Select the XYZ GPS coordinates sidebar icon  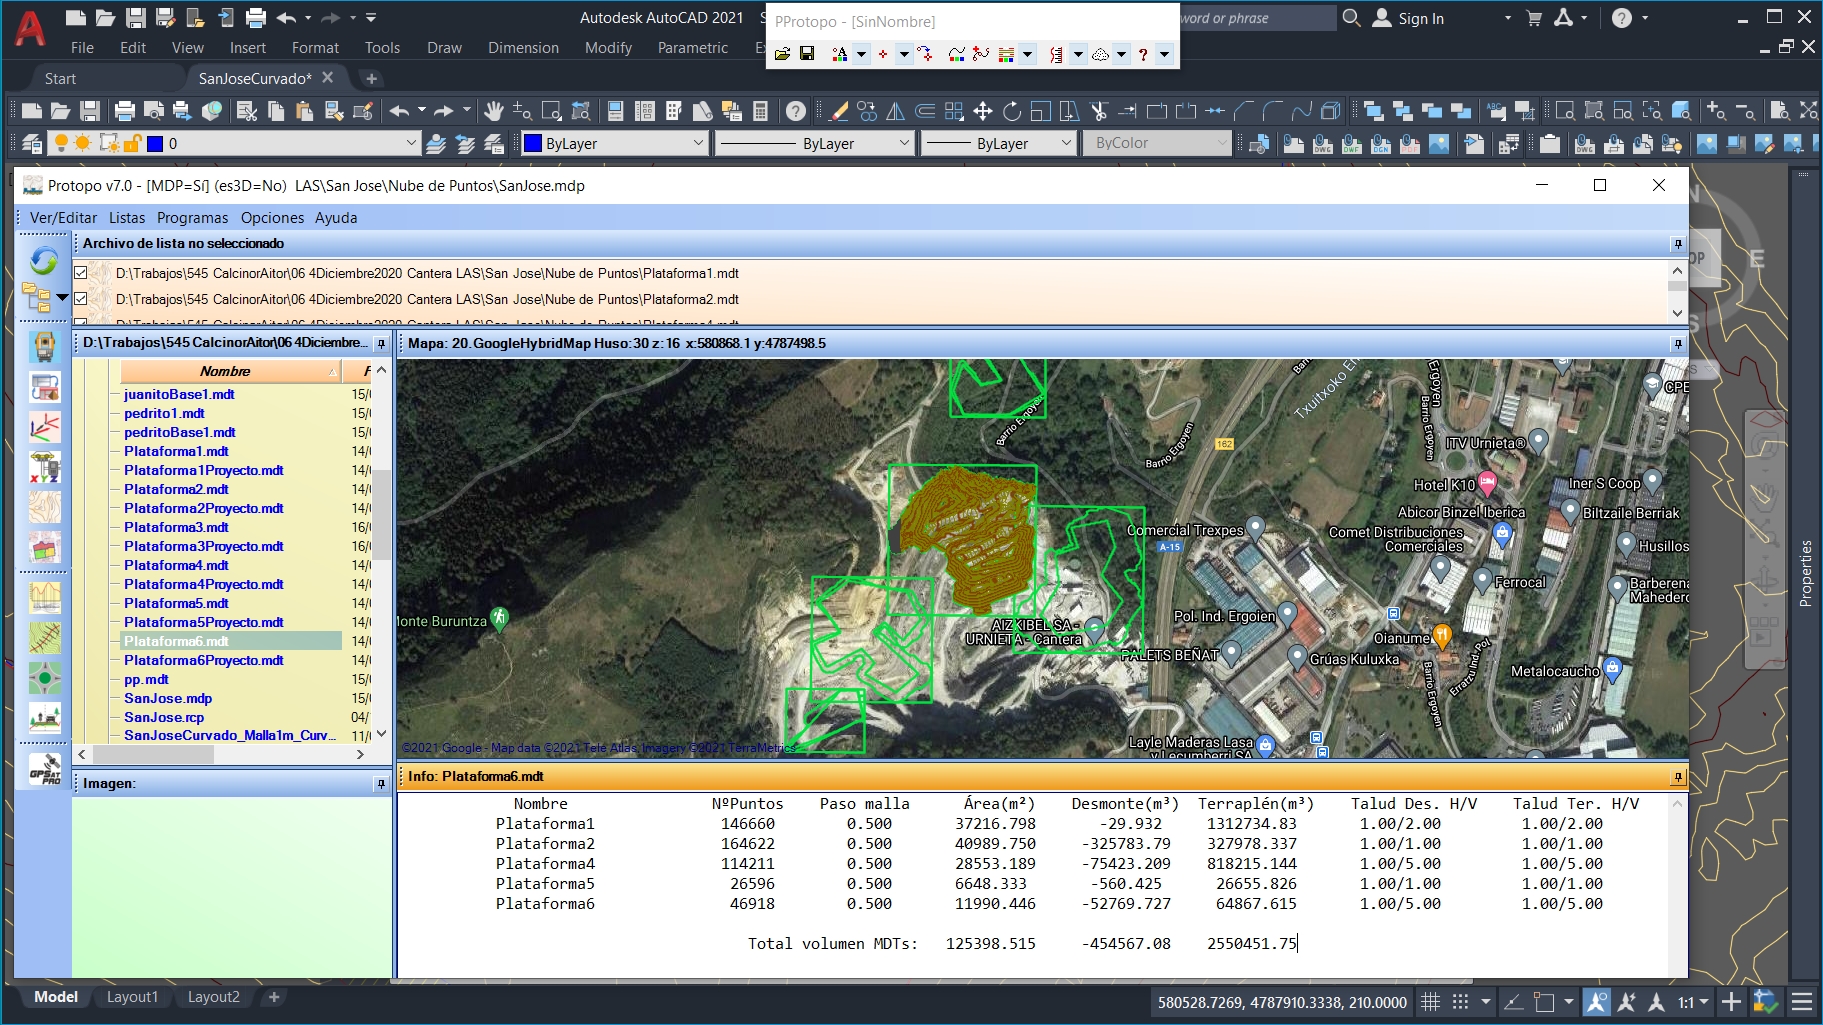tap(44, 467)
